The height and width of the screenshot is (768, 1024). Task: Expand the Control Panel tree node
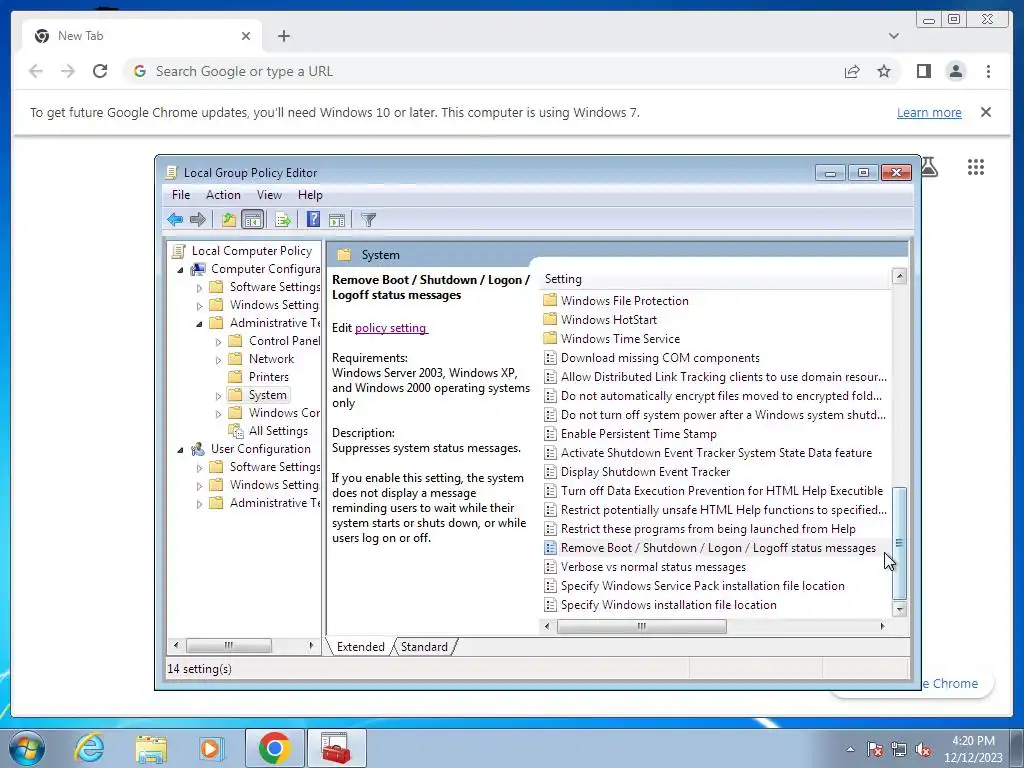pos(219,342)
